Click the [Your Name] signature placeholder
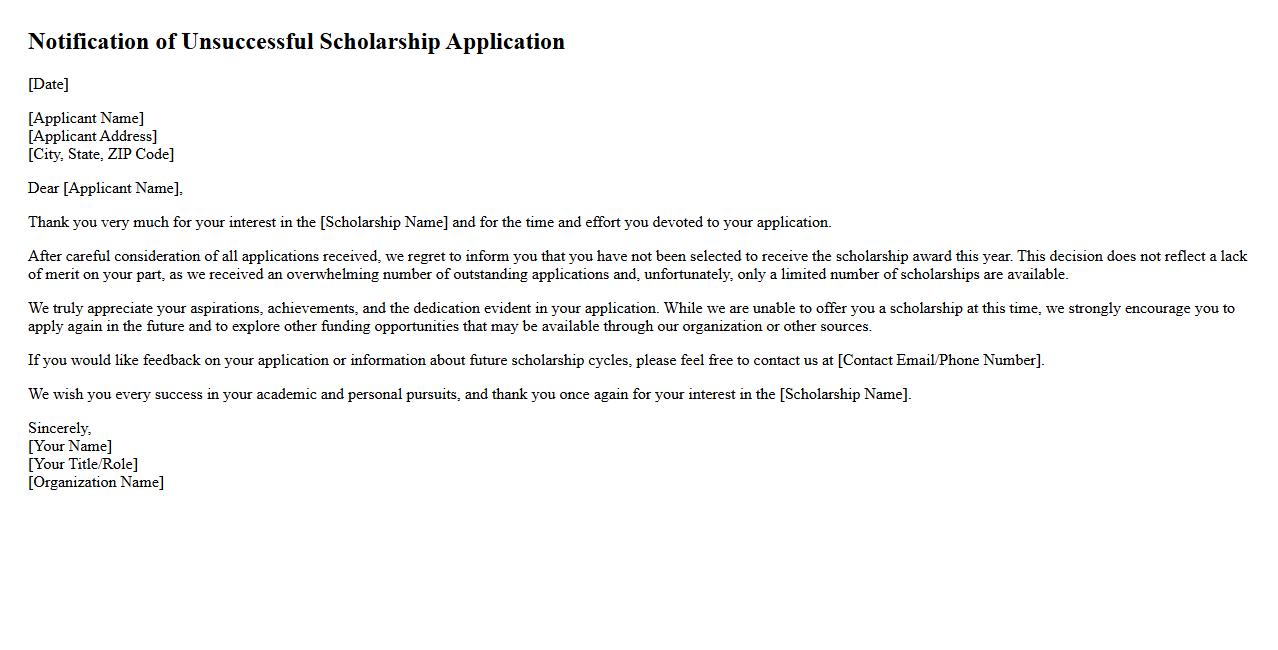1278x650 pixels. 70,446
